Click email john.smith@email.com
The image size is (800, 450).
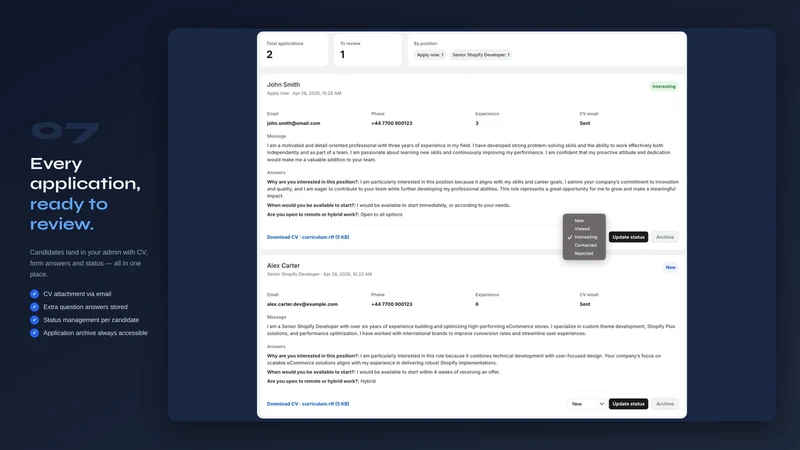pyautogui.click(x=293, y=123)
